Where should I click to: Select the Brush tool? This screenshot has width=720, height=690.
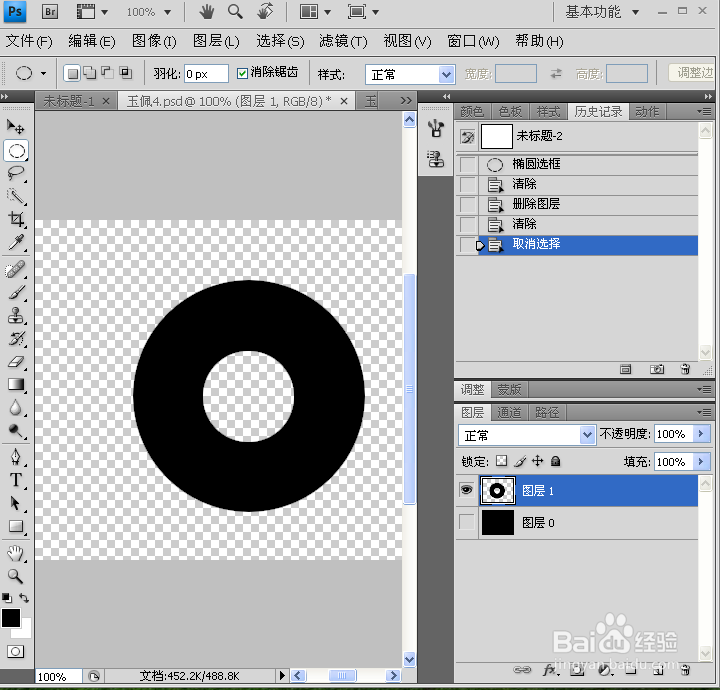(x=16, y=292)
